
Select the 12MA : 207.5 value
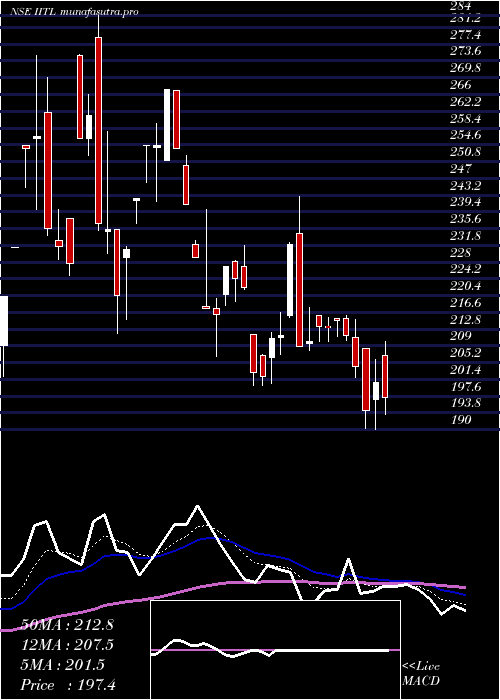point(67,645)
